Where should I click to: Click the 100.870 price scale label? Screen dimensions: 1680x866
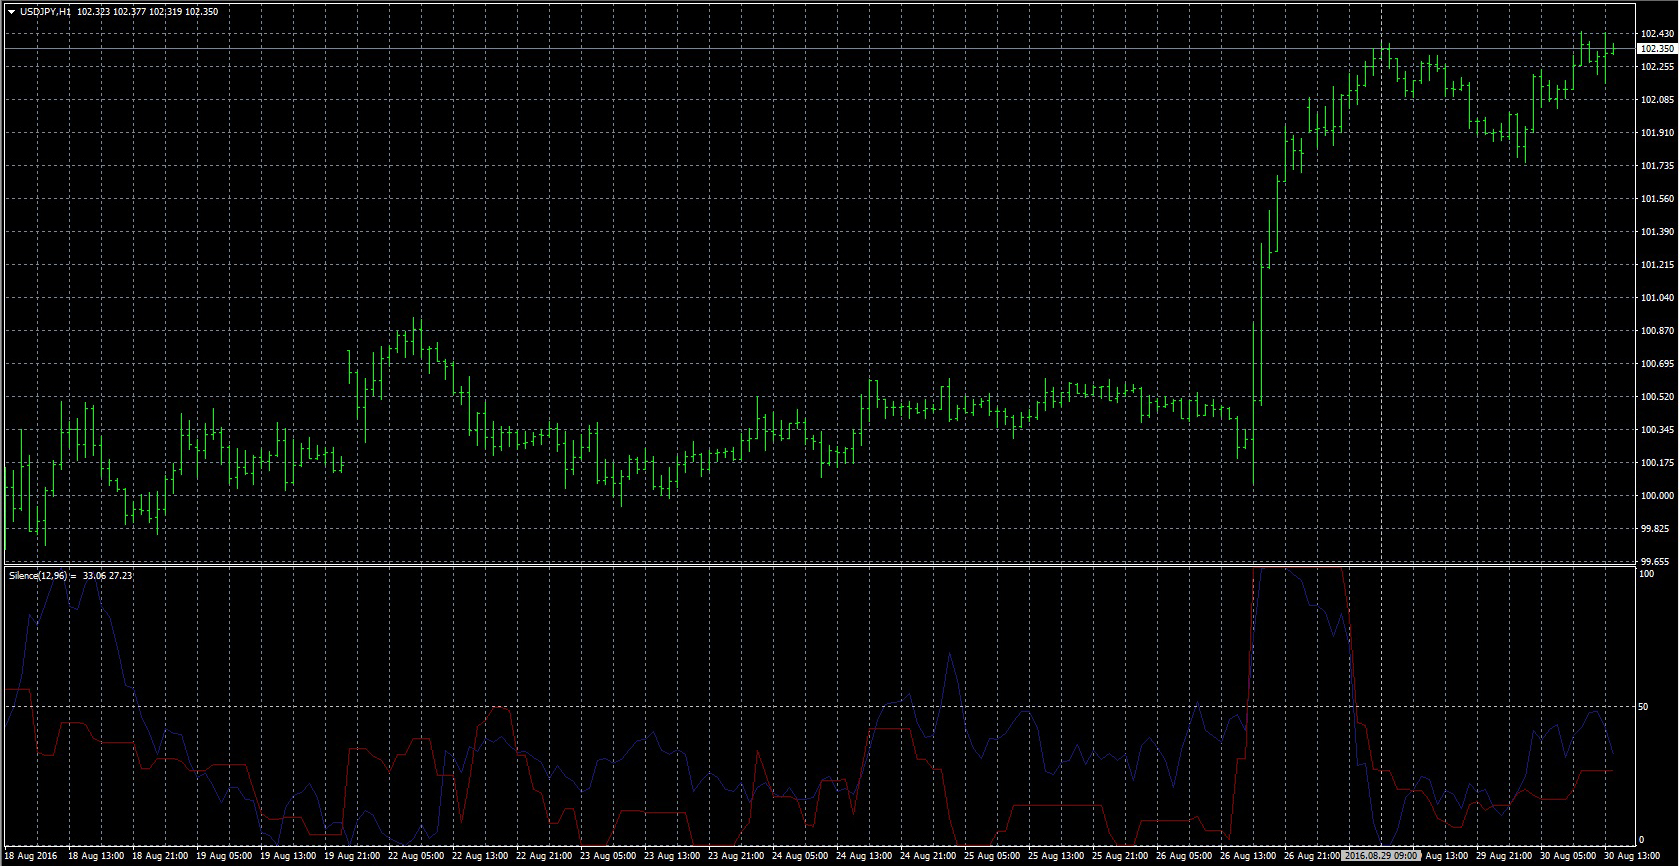[x=1657, y=331]
